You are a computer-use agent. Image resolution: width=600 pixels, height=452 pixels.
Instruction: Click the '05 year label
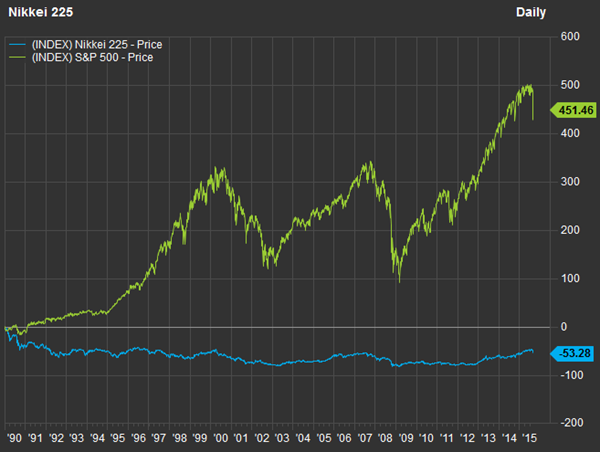(x=324, y=438)
